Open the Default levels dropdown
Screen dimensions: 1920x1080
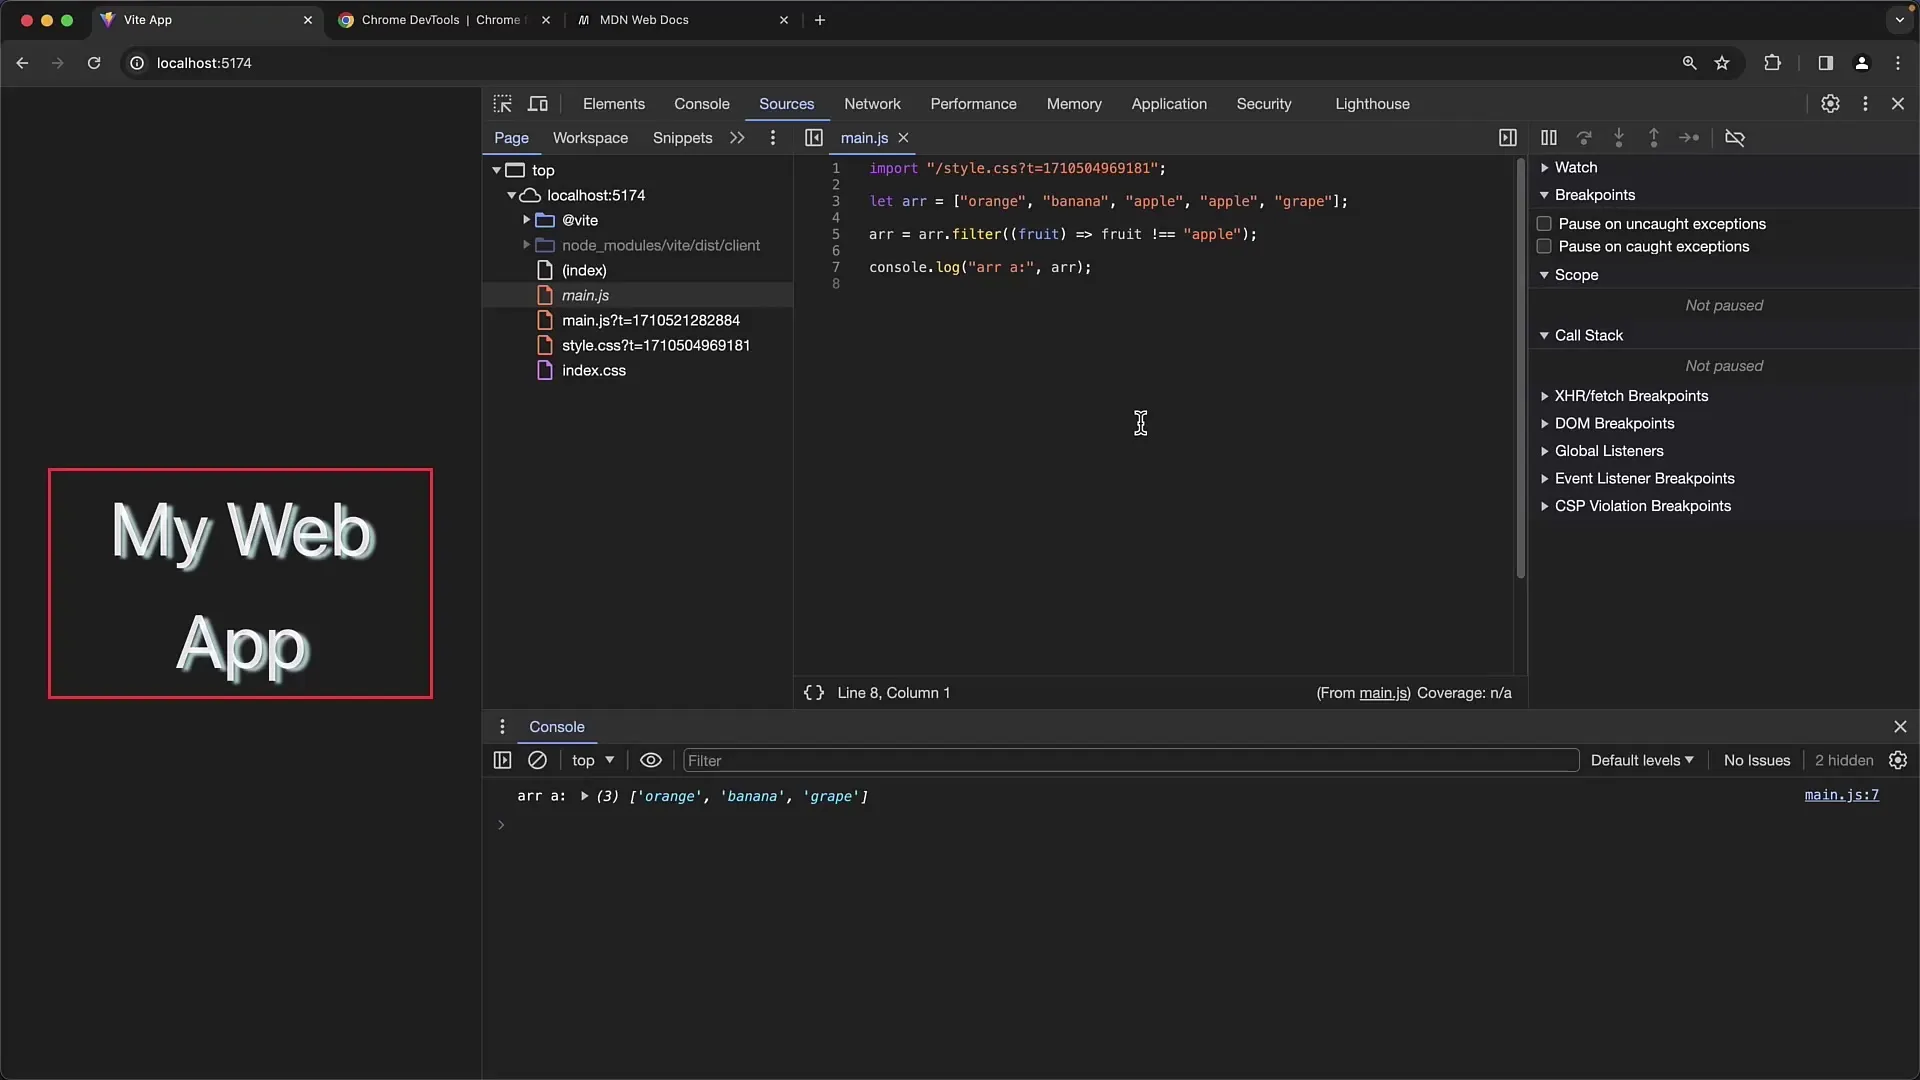(x=1642, y=761)
